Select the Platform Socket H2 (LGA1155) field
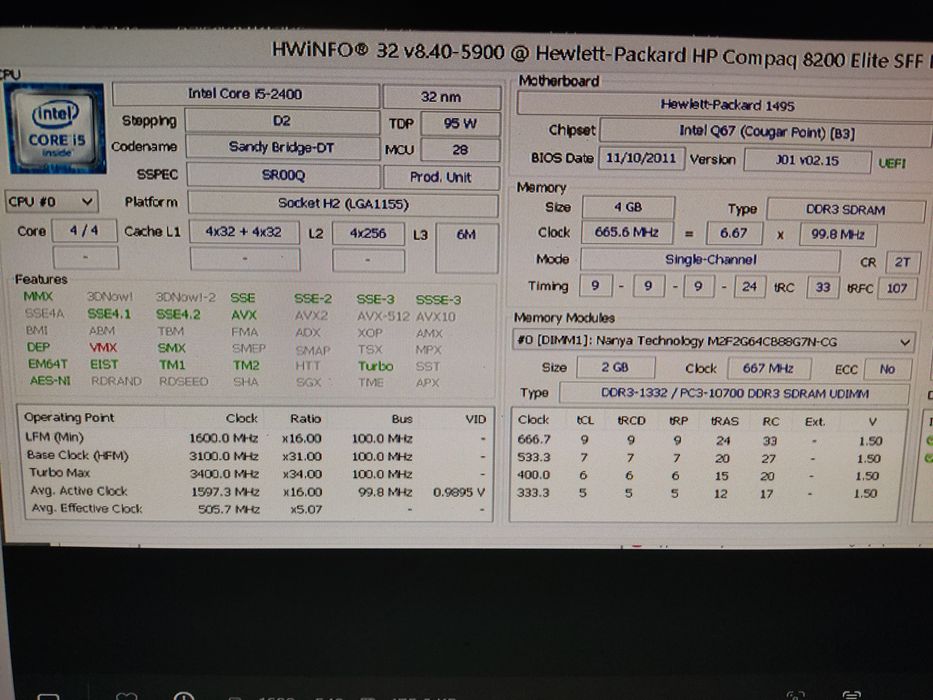This screenshot has width=933, height=700. pos(343,204)
